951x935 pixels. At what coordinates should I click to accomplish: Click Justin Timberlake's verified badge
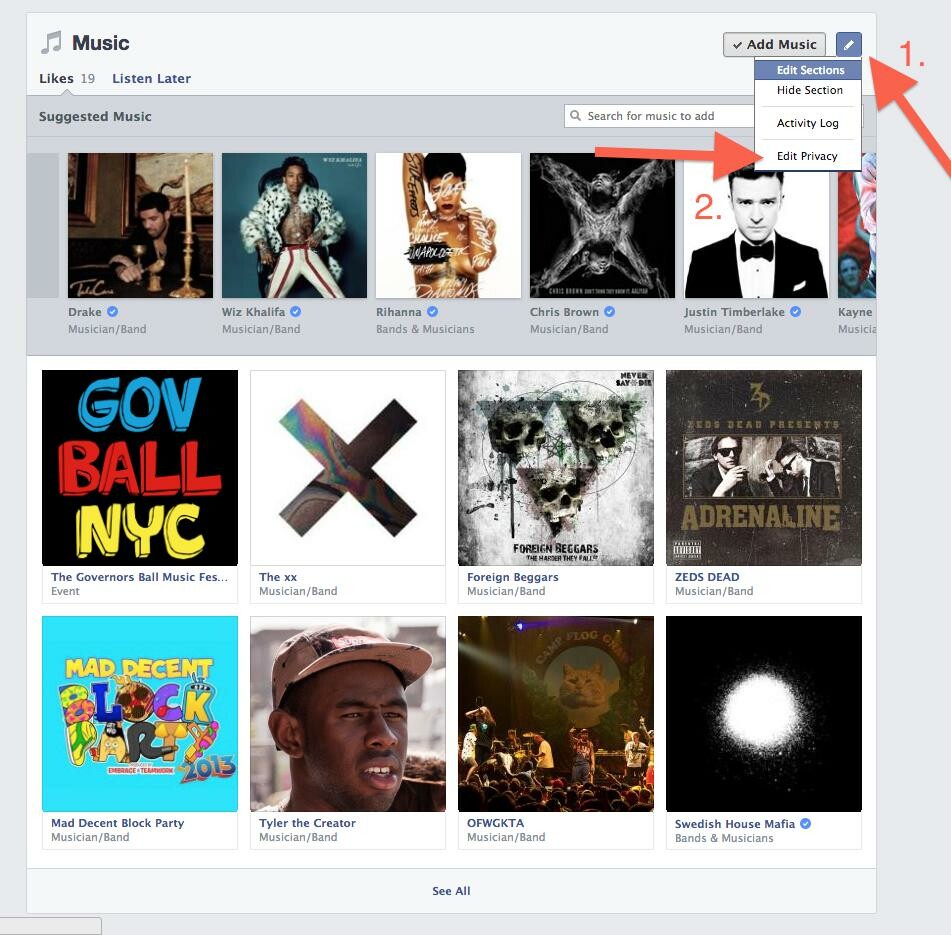(x=795, y=312)
